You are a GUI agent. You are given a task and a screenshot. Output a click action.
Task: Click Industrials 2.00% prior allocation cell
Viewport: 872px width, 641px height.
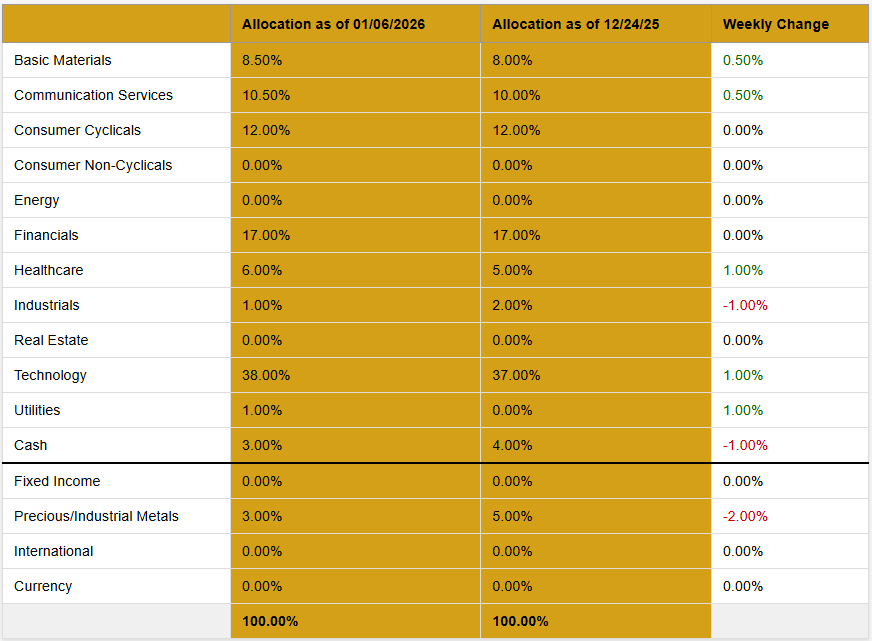click(x=596, y=305)
